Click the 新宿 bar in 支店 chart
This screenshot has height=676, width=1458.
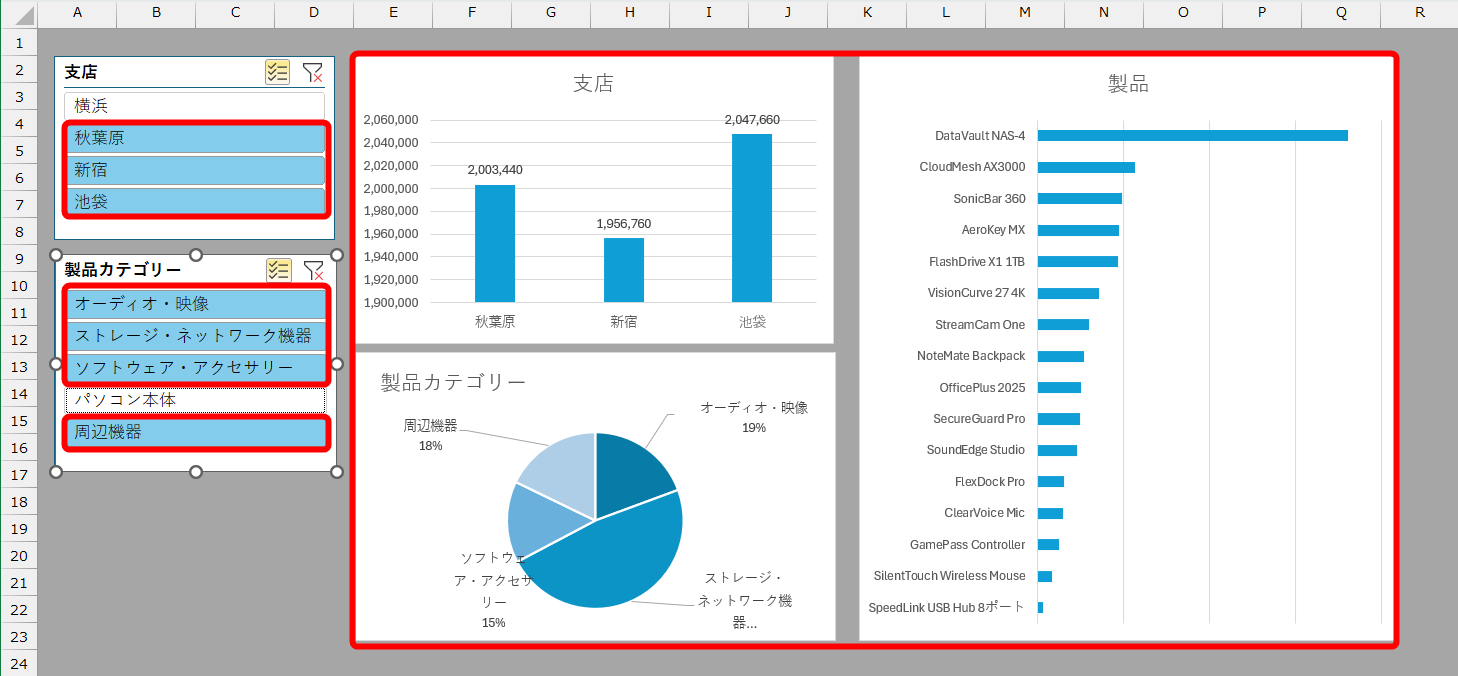[x=624, y=270]
